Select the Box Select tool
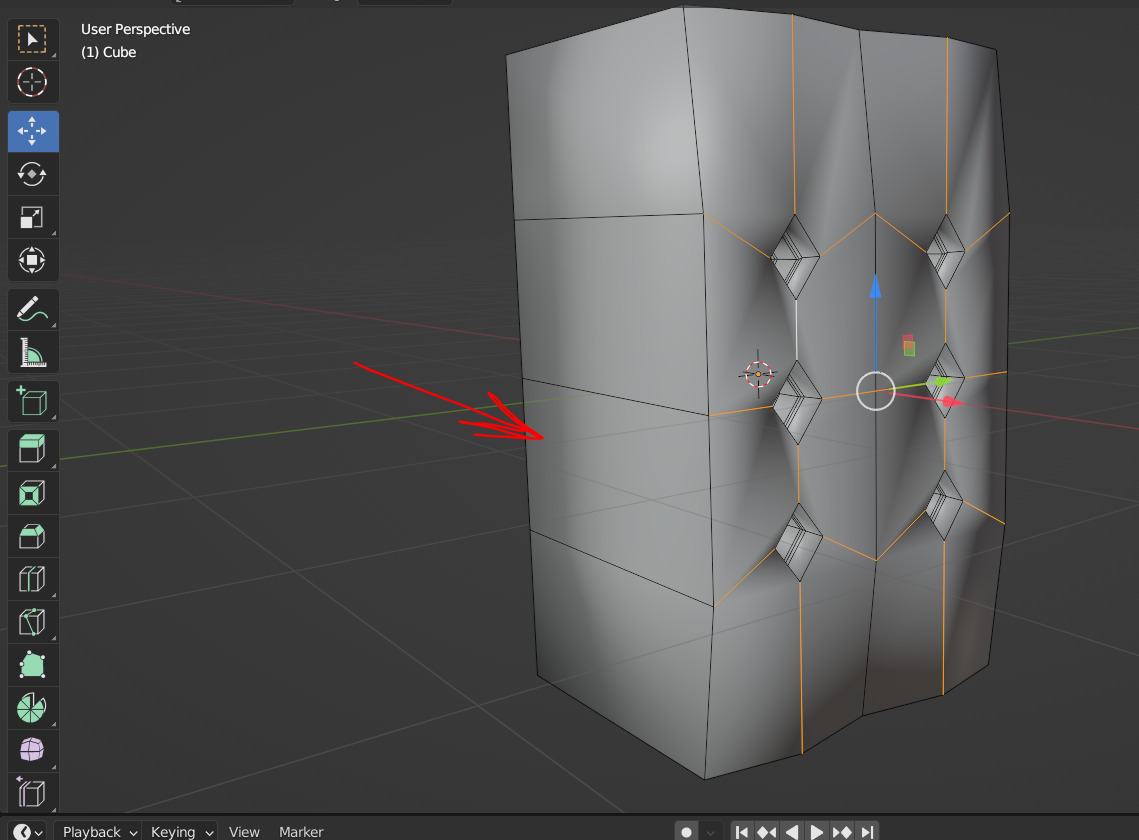 point(33,39)
